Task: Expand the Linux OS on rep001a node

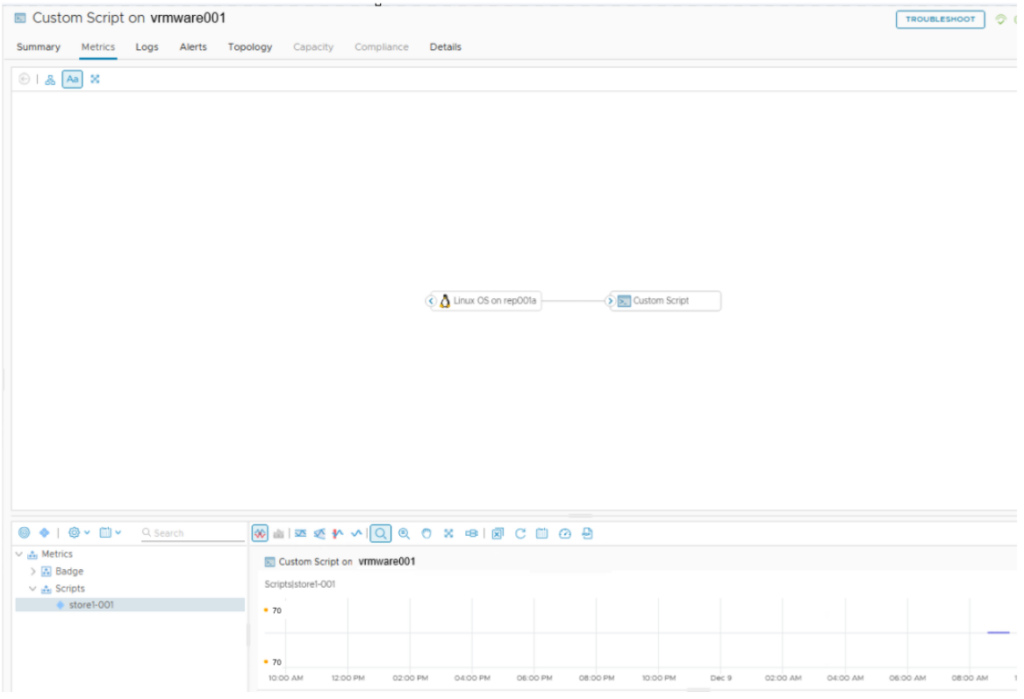Action: 431,301
